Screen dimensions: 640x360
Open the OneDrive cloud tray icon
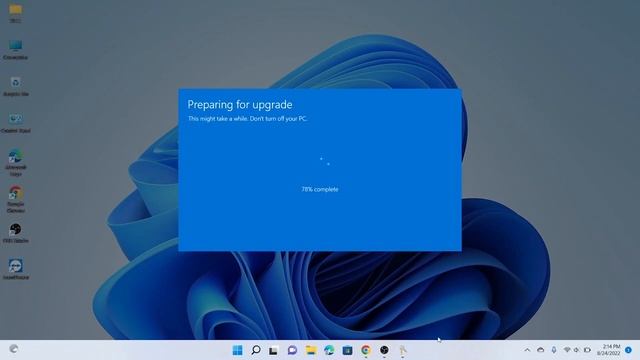(540, 350)
